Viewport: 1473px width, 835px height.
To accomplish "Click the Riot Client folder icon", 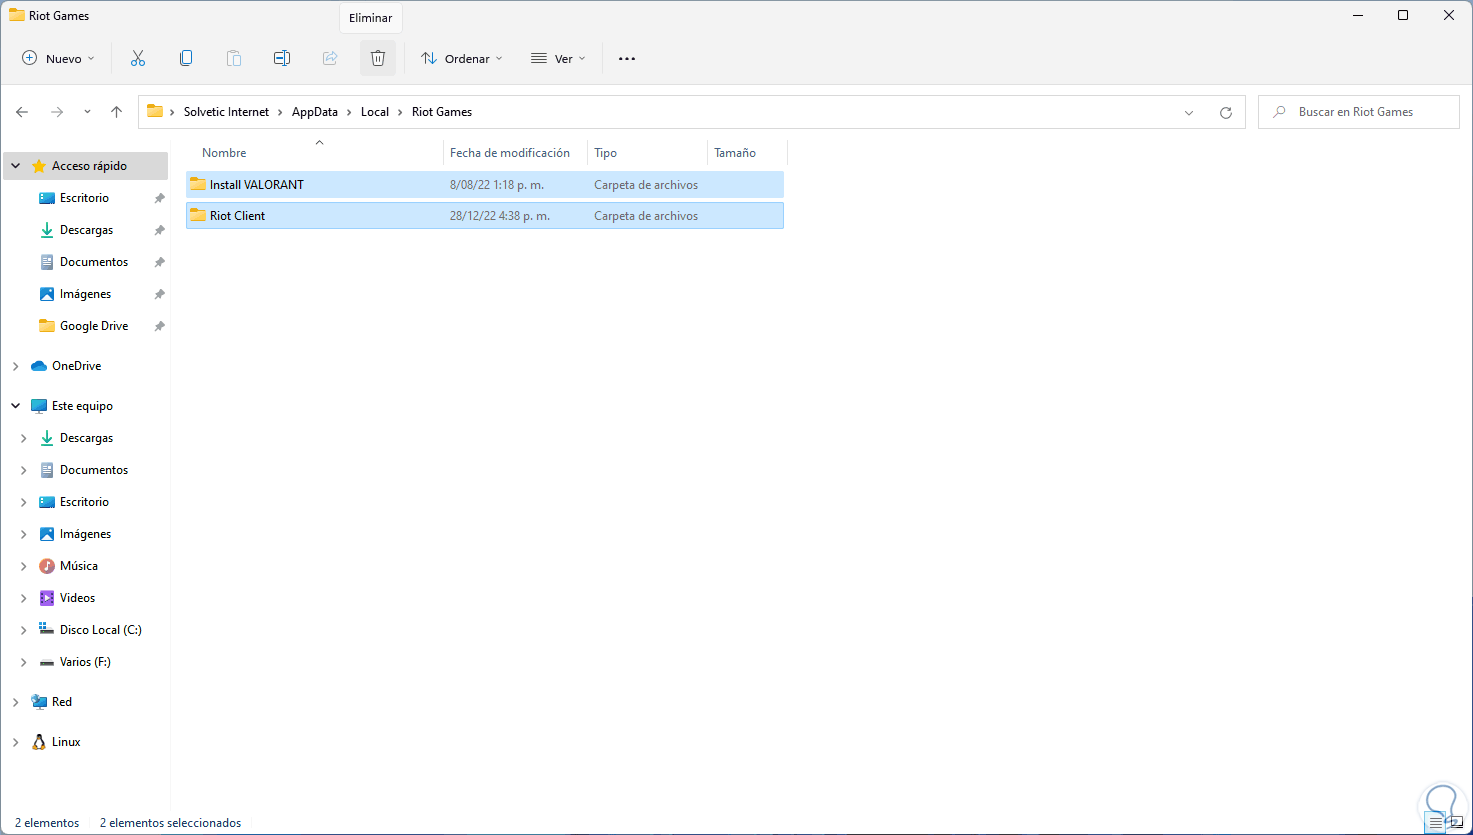I will [198, 215].
